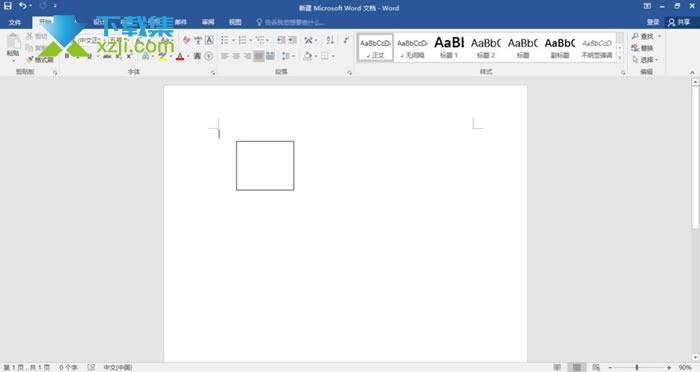
Task: Switch to the 审阅 (Review) tab
Action: (x=208, y=22)
